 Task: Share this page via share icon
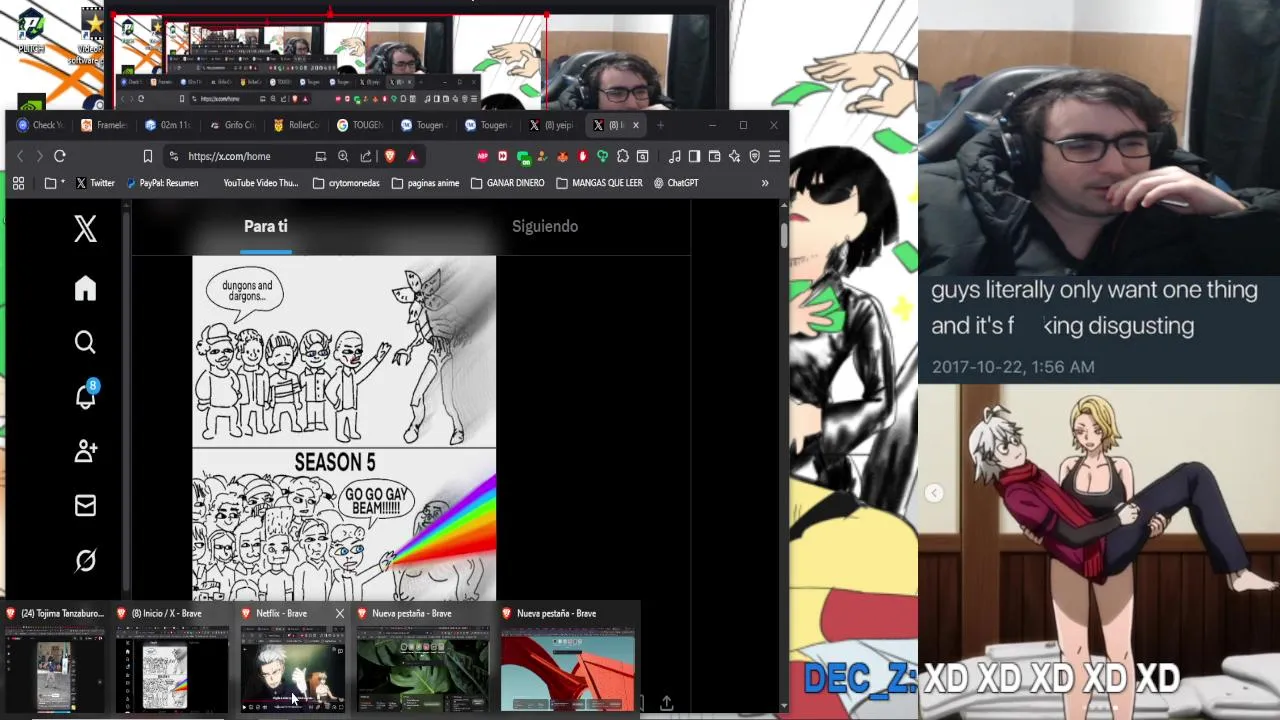click(x=366, y=156)
